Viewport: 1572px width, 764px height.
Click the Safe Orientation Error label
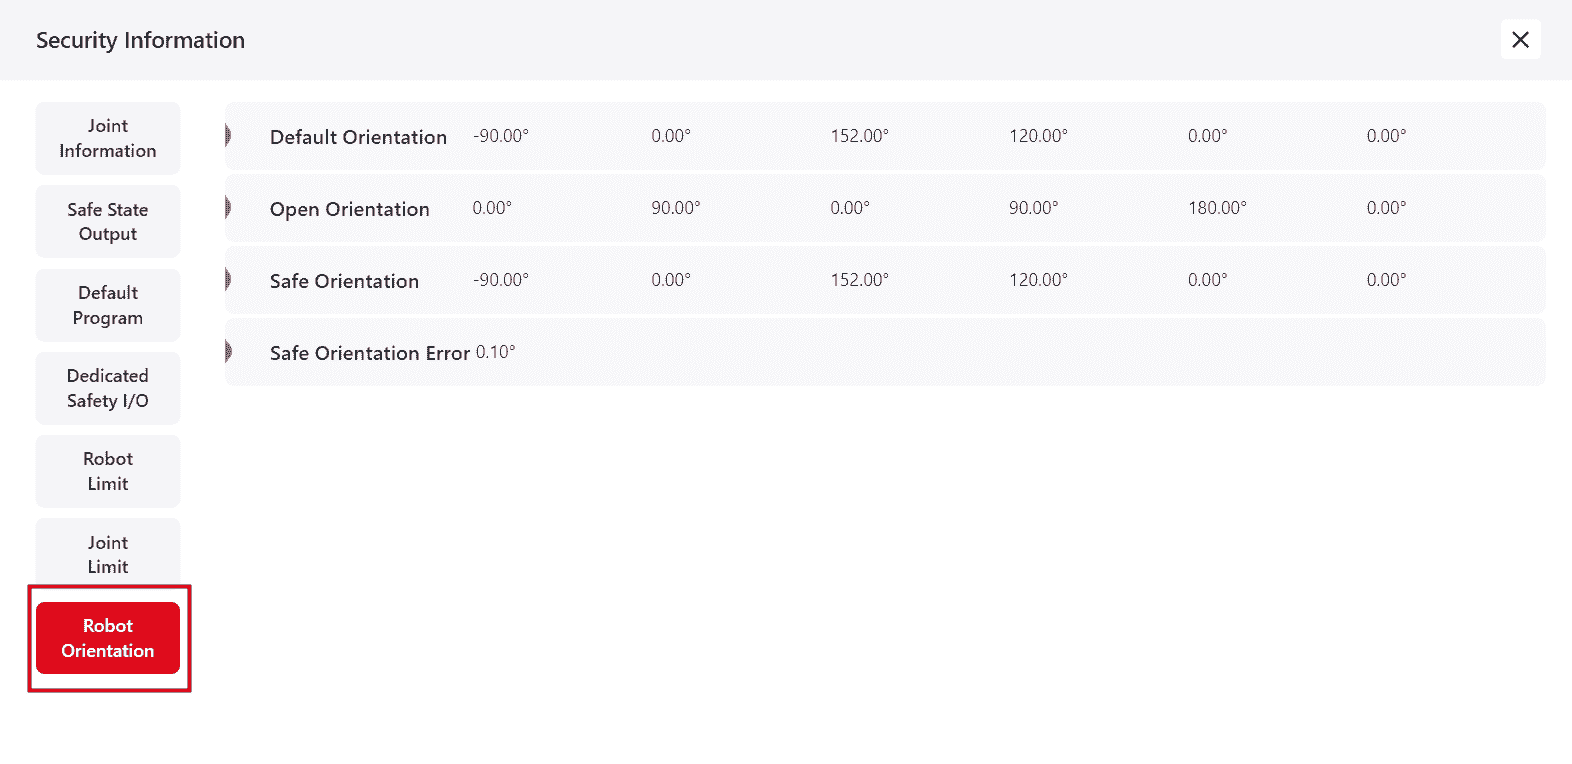[369, 353]
